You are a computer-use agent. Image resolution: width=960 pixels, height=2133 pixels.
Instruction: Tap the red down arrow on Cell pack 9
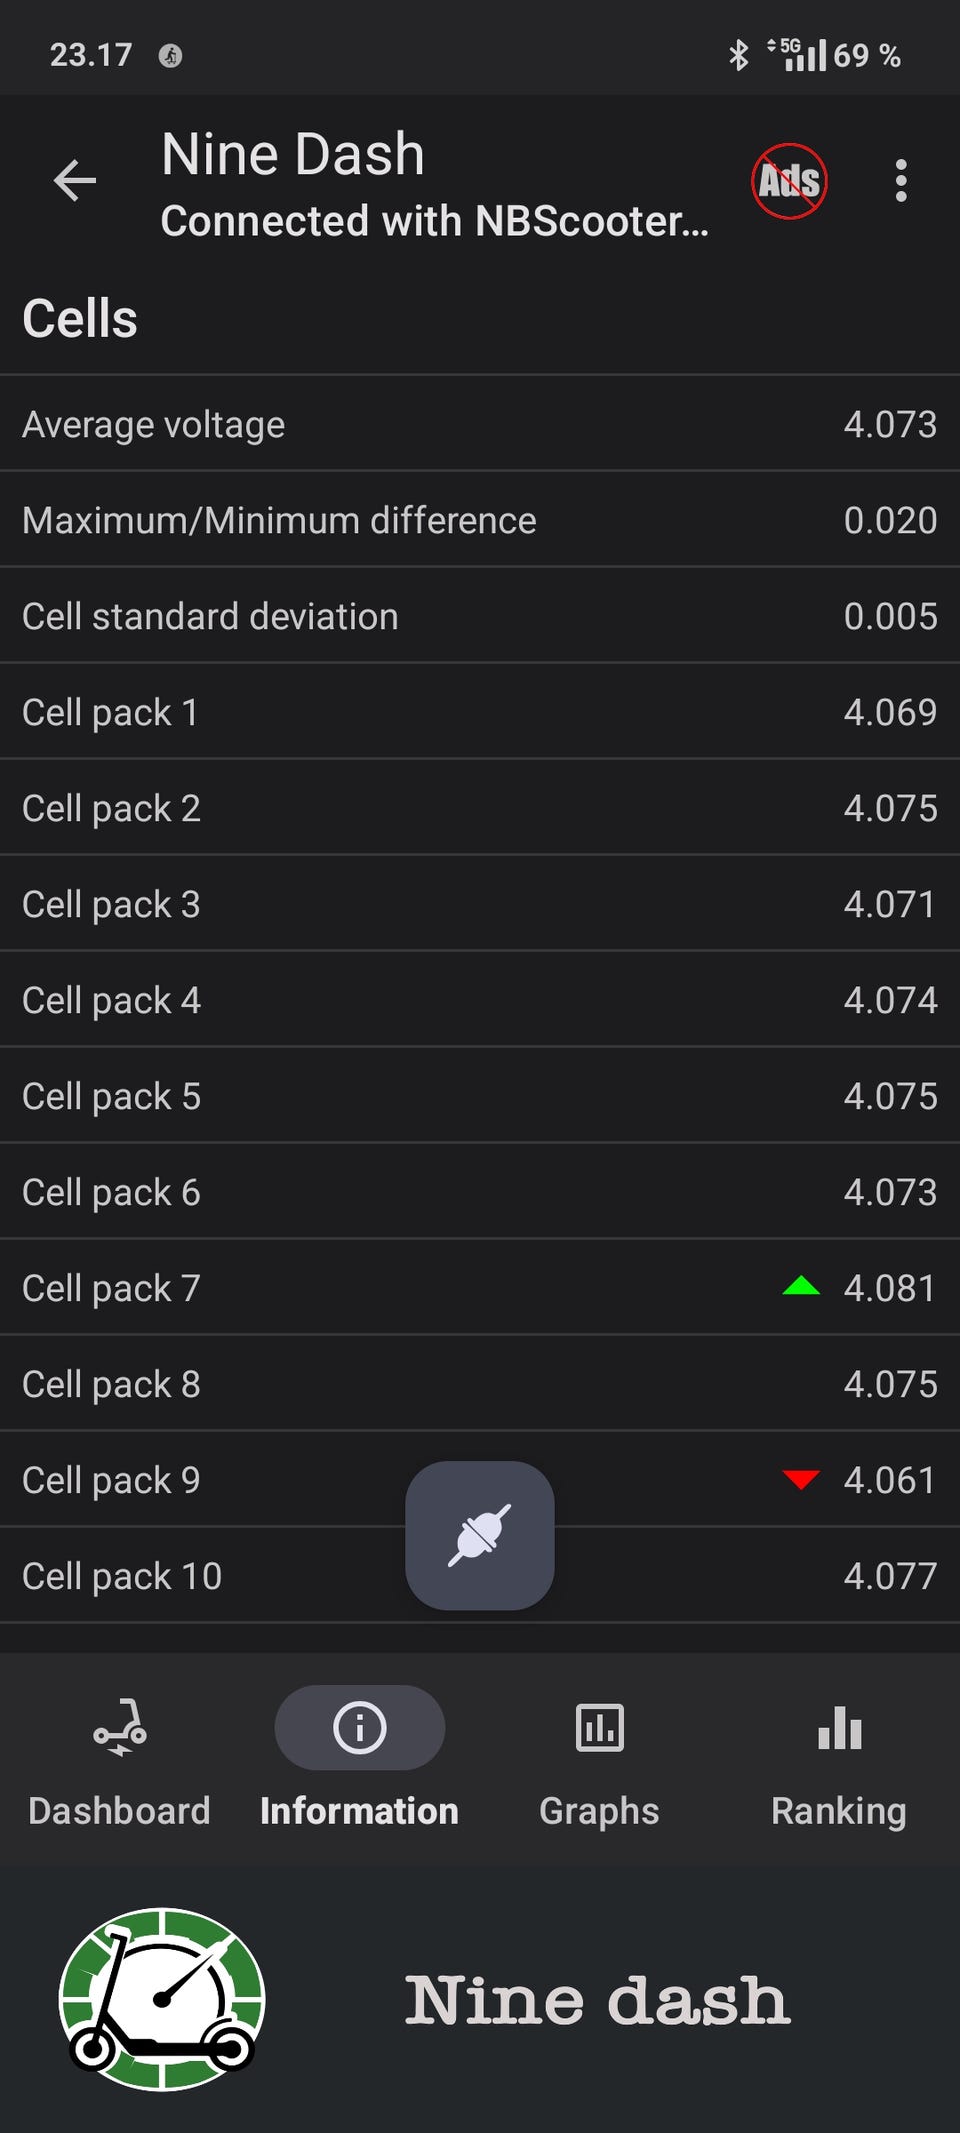click(x=801, y=1479)
